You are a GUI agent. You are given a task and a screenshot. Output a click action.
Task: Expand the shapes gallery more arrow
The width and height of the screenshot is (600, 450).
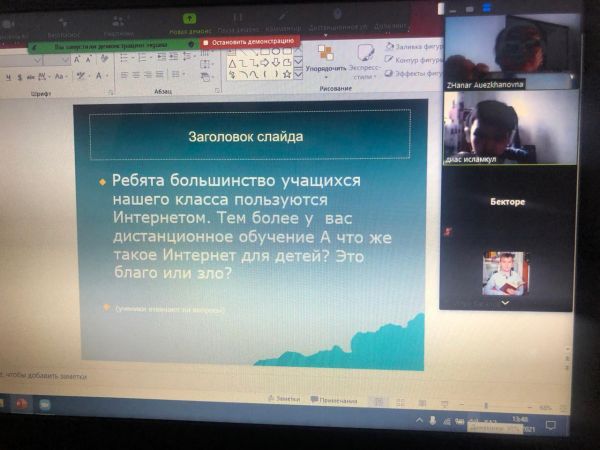[297, 75]
